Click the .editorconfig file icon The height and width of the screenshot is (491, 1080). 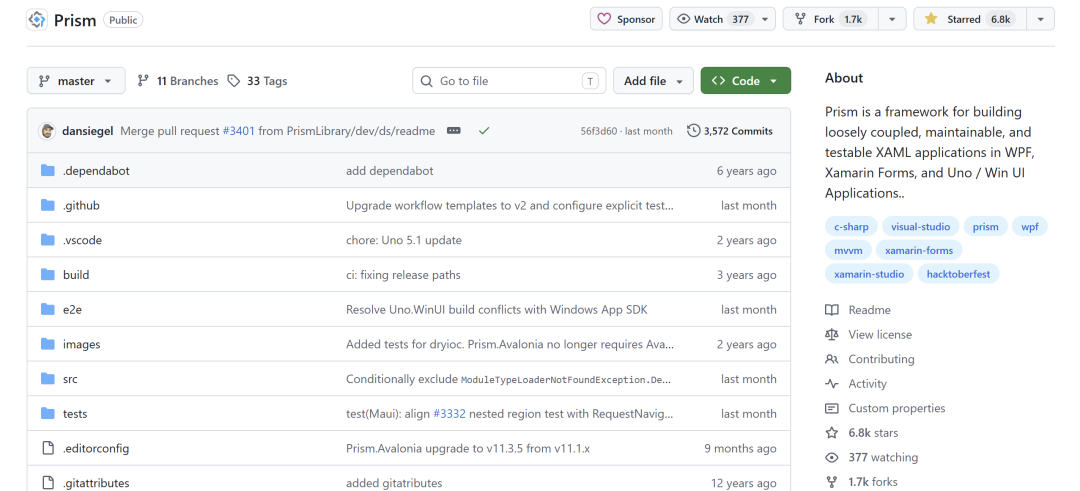point(48,448)
